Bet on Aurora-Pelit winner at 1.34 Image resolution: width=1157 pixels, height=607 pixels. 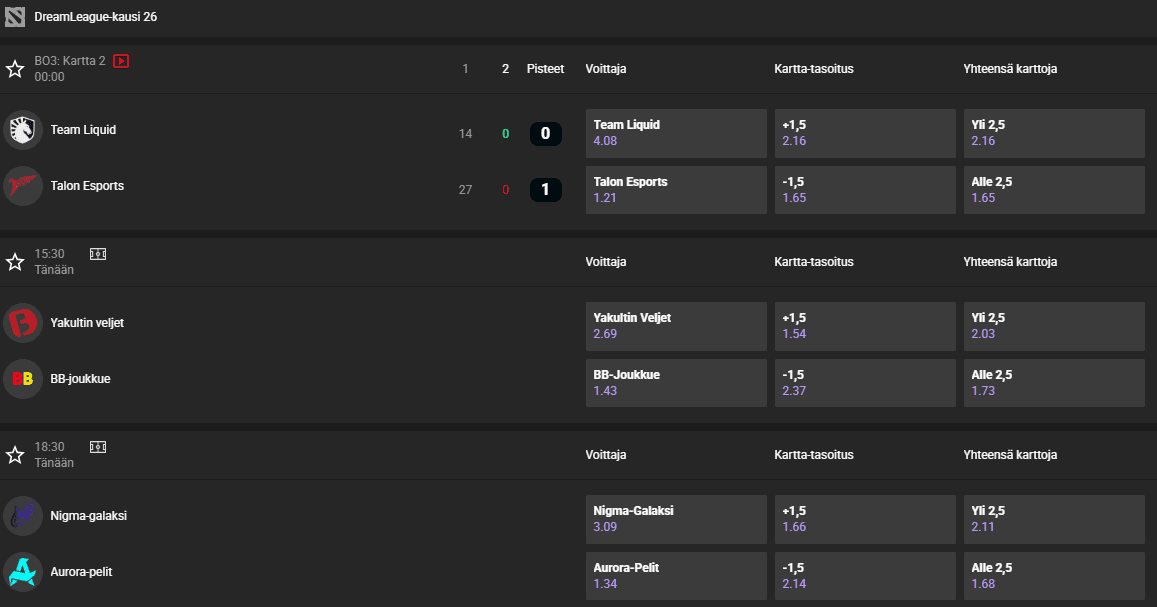[x=676, y=576]
